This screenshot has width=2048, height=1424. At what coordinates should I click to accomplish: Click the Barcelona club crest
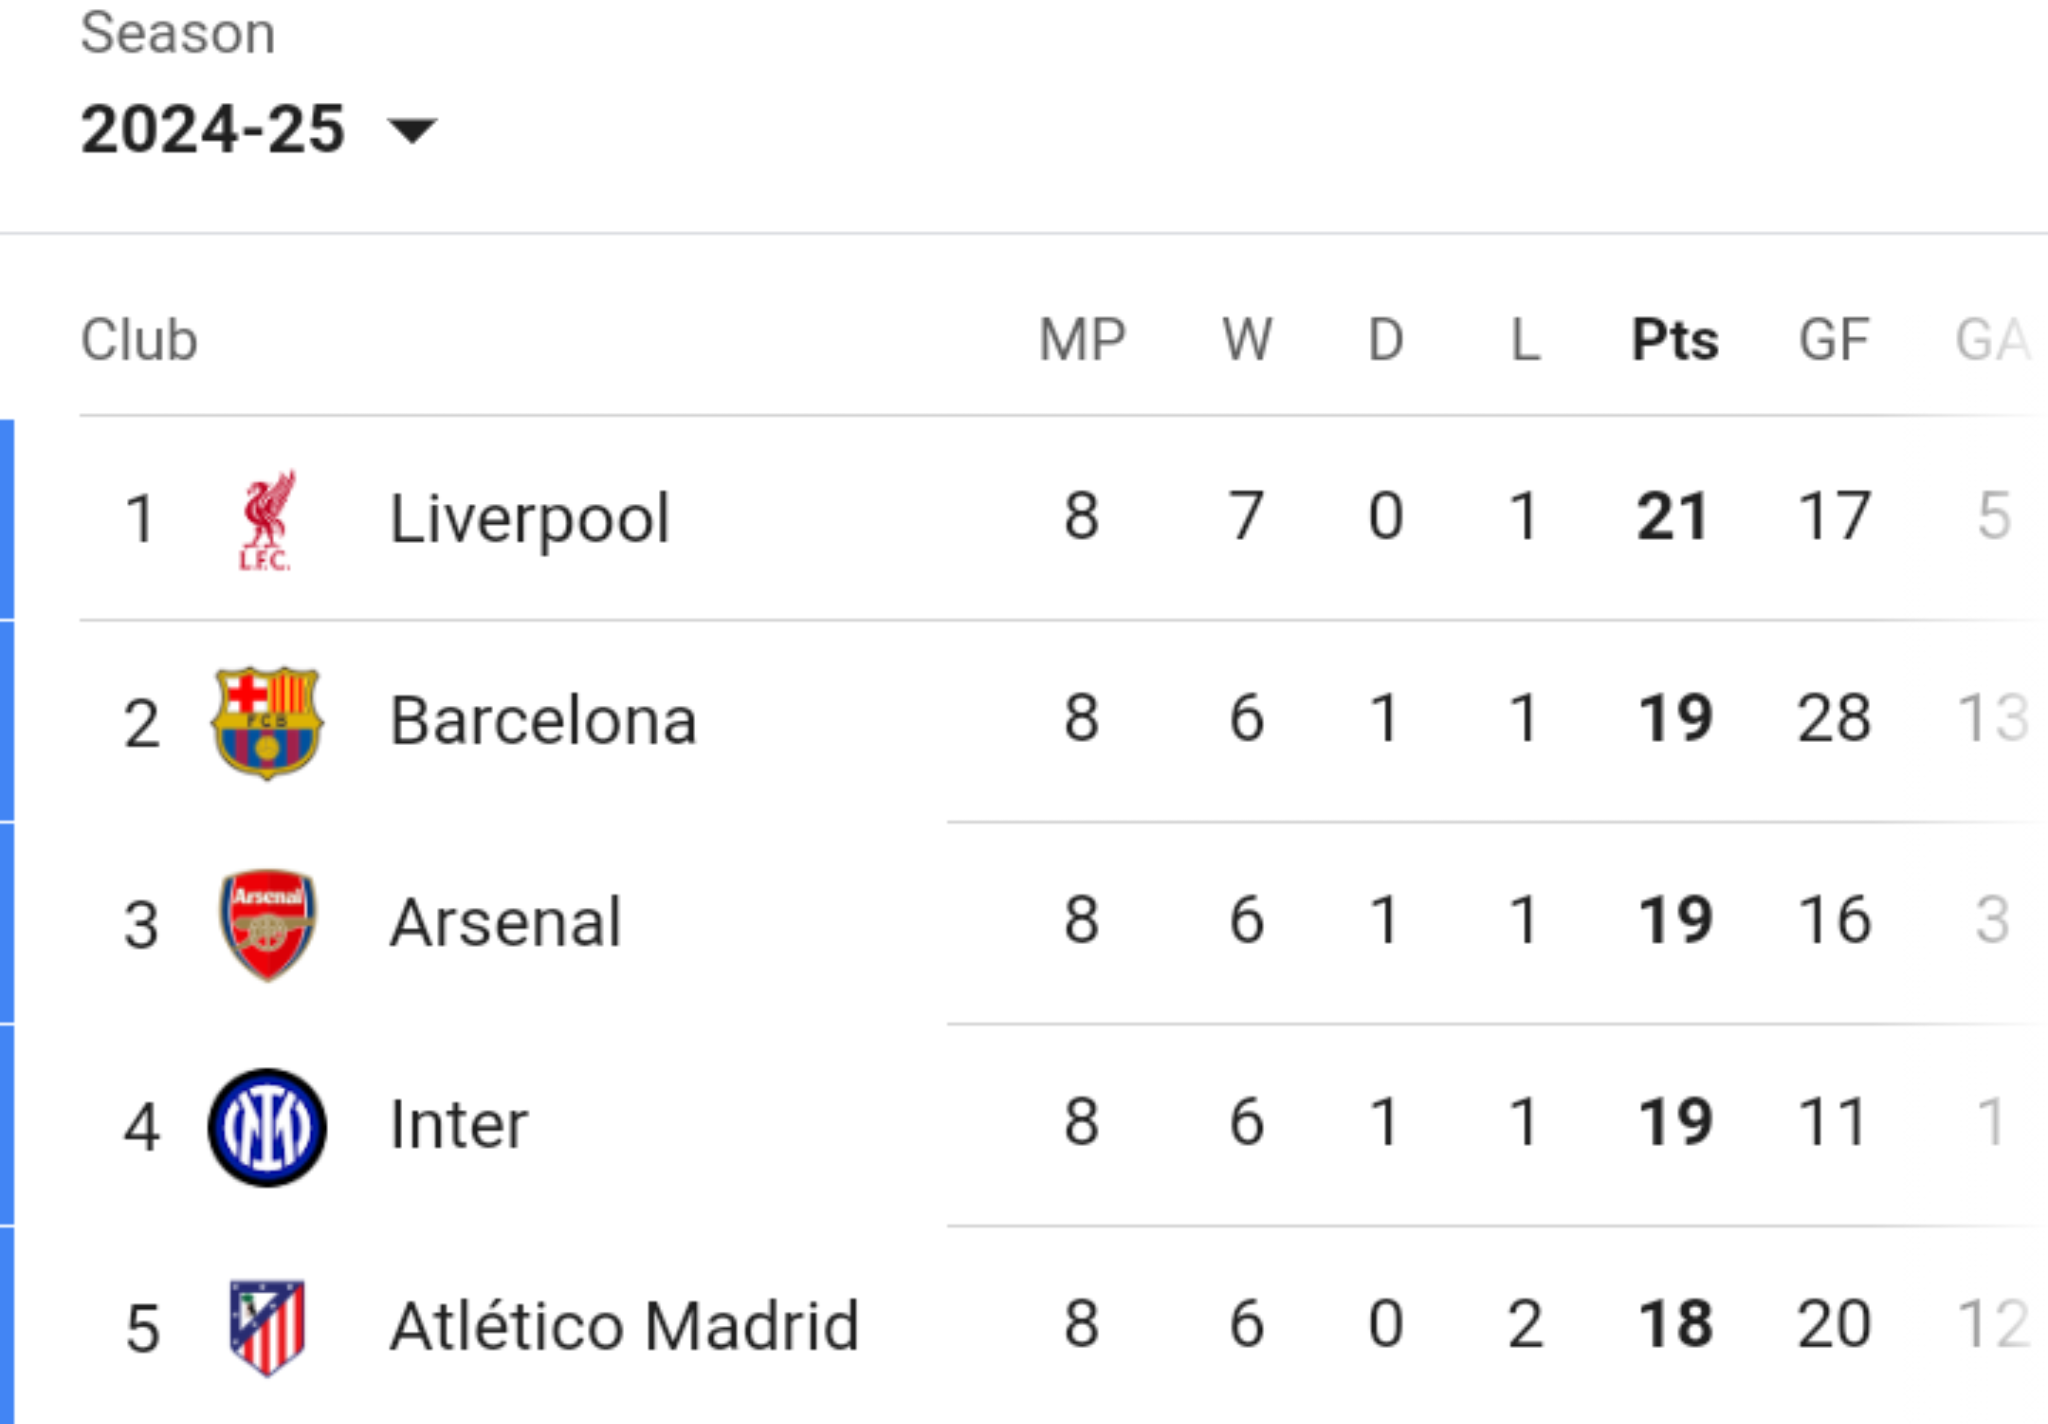click(266, 722)
